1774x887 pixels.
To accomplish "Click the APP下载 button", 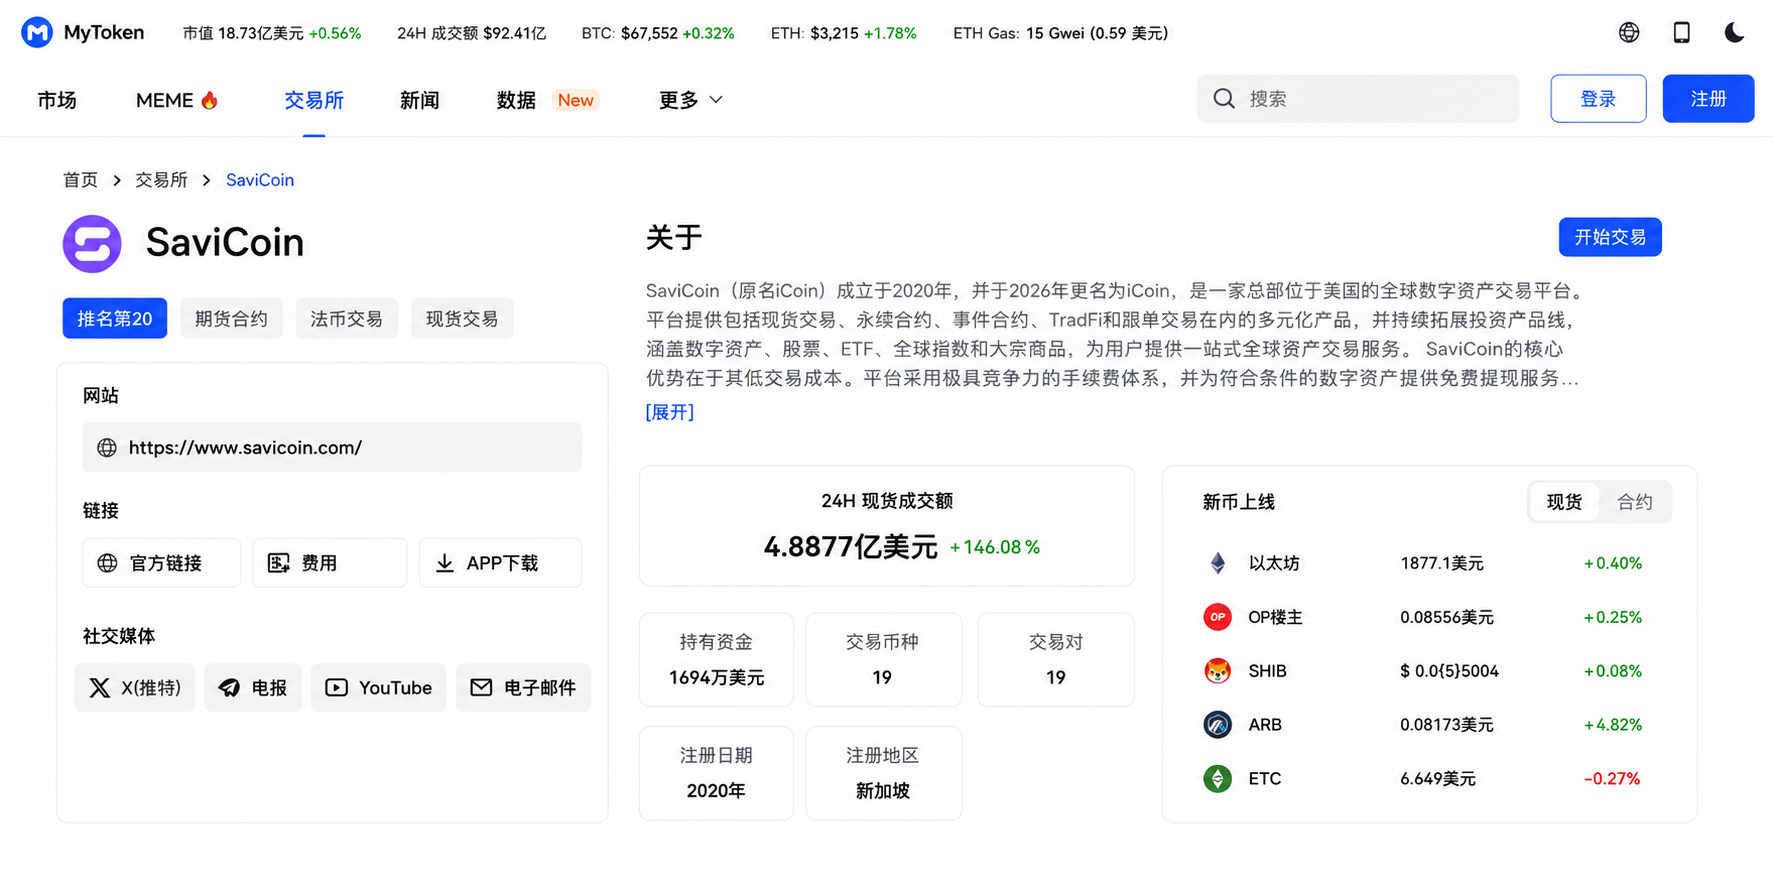I will 500,563.
